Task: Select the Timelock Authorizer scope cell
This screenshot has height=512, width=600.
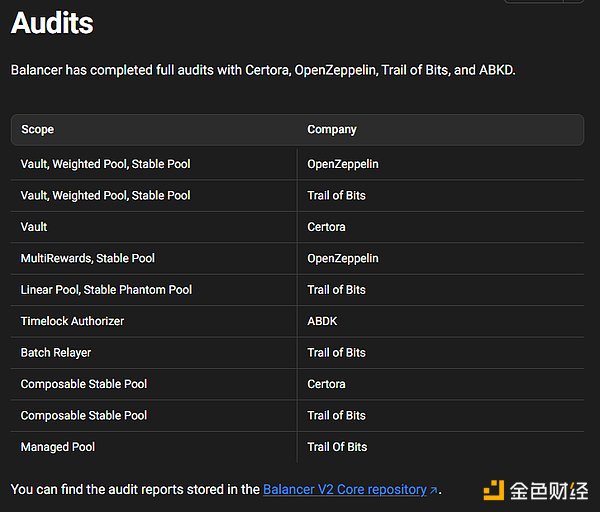Action: 72,321
